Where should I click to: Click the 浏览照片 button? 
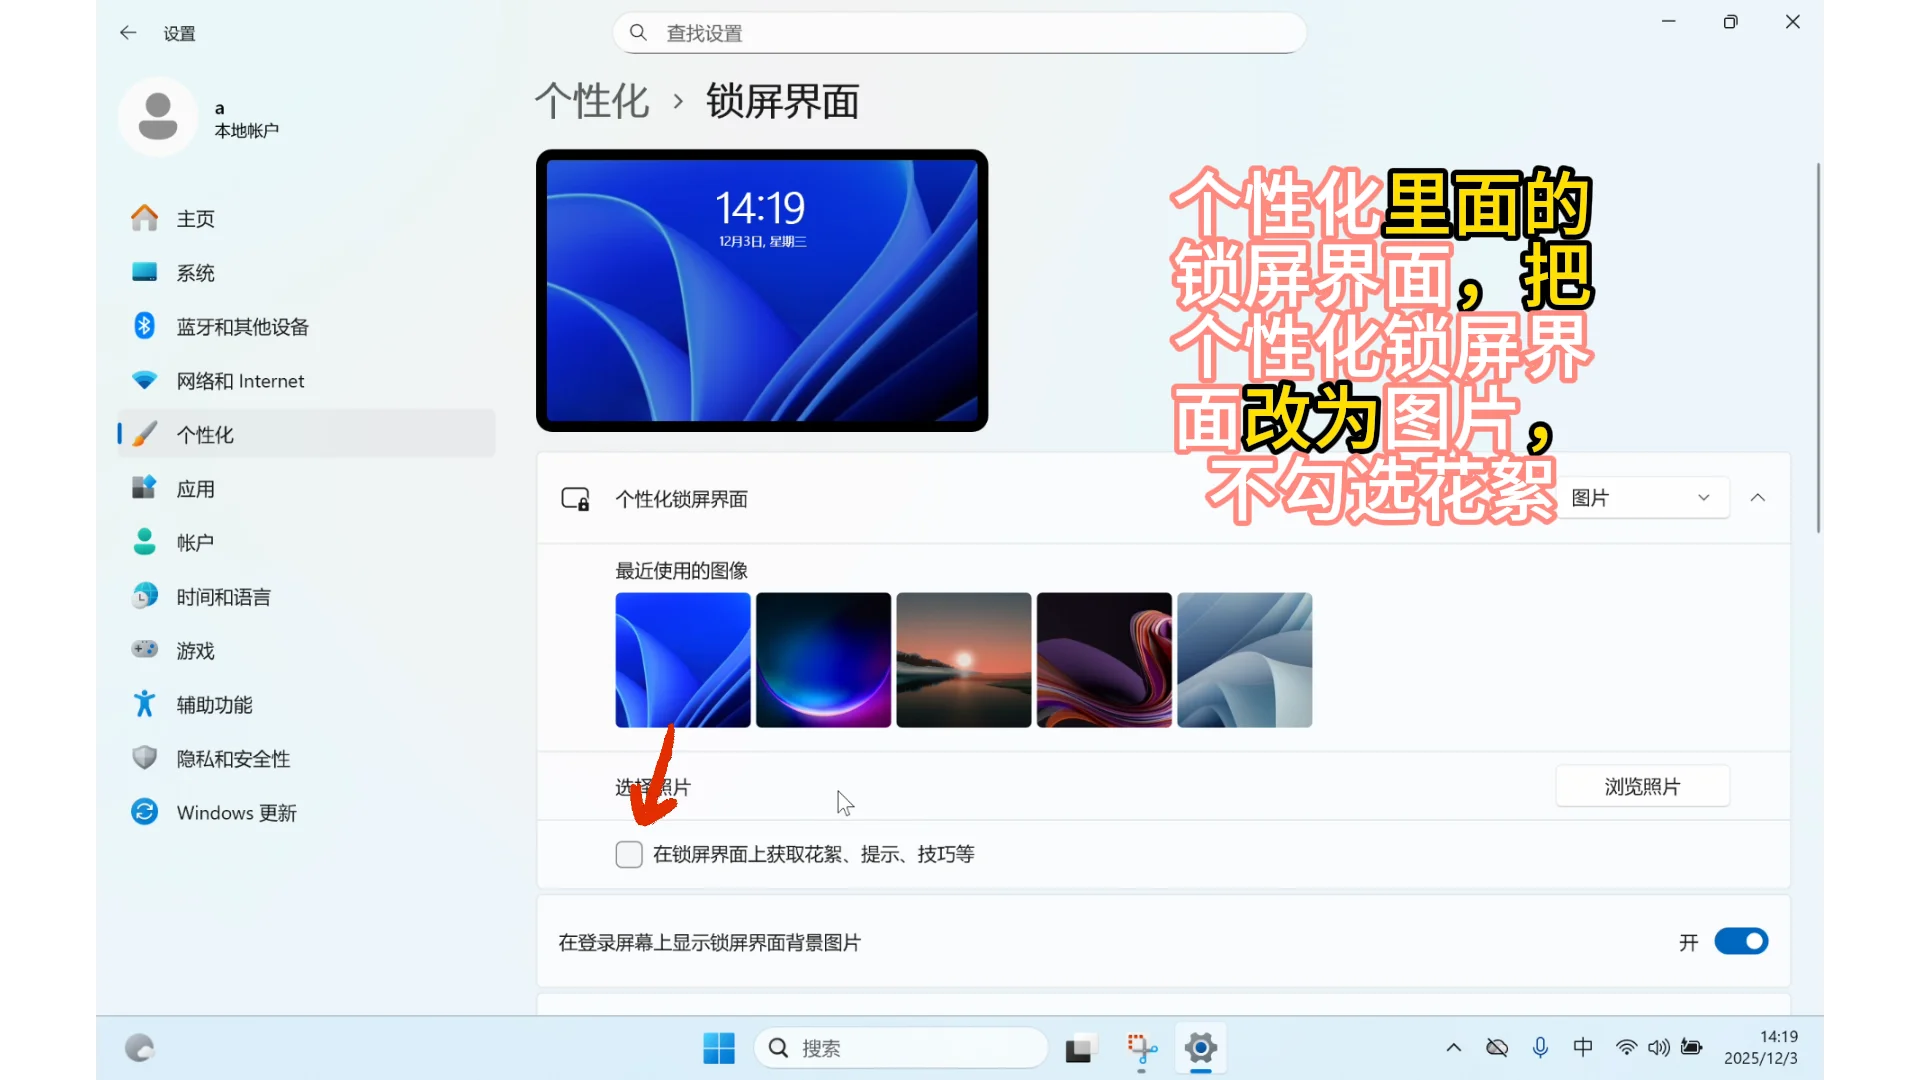click(x=1642, y=786)
